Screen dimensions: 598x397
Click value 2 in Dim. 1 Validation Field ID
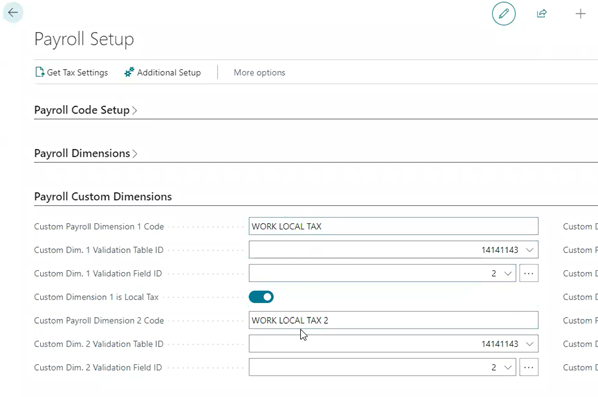point(494,273)
